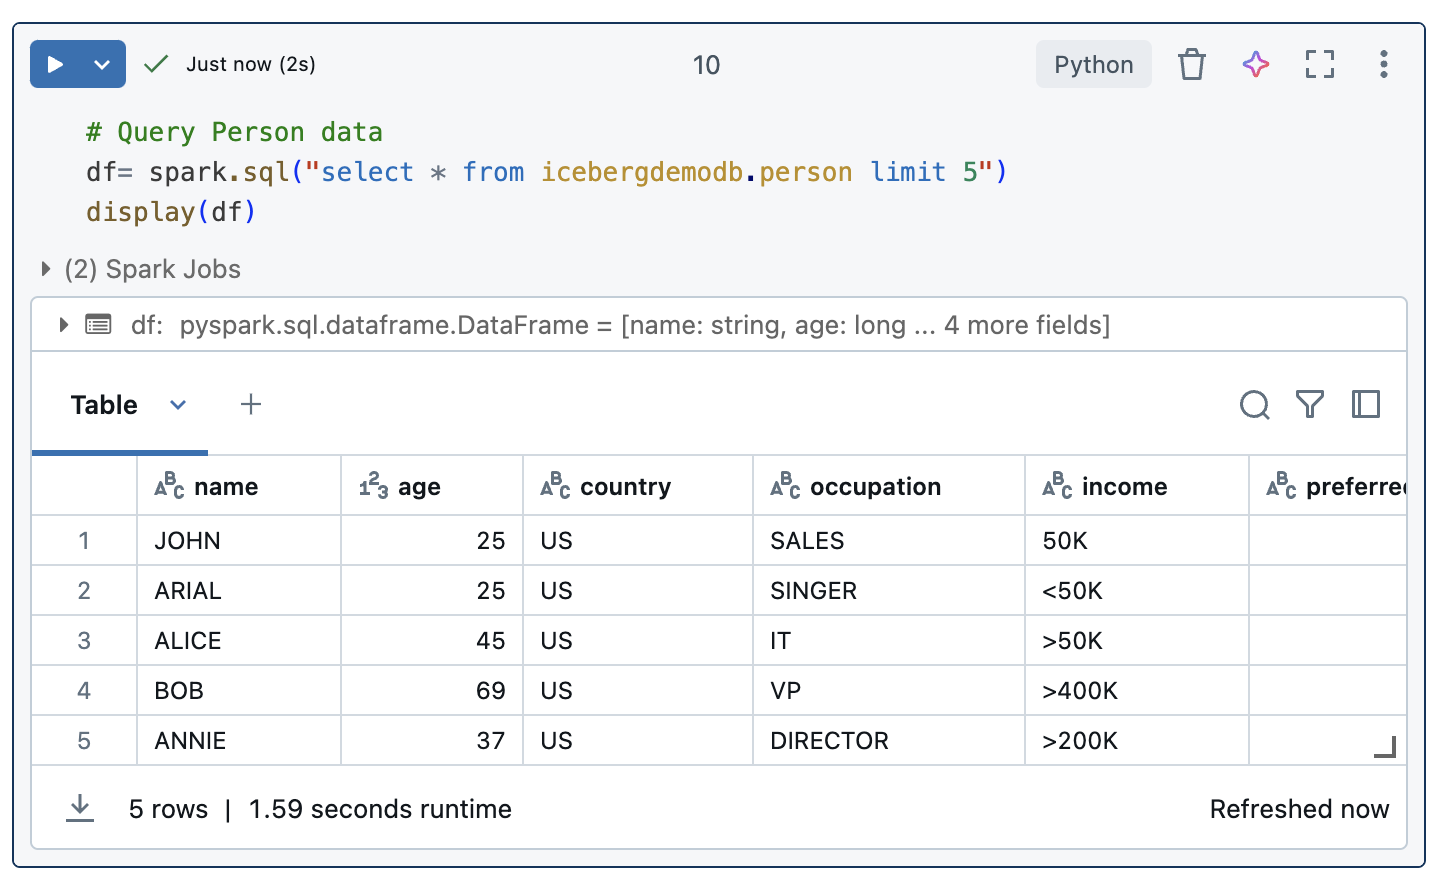
Task: Sort by the age column header
Action: (x=419, y=487)
